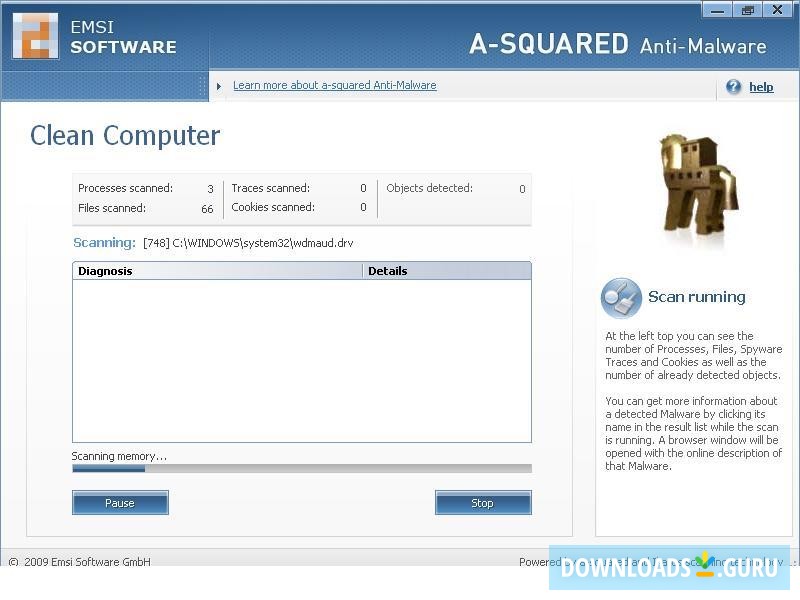
Task: Restore down the A-Squared window
Action: pyautogui.click(x=747, y=10)
